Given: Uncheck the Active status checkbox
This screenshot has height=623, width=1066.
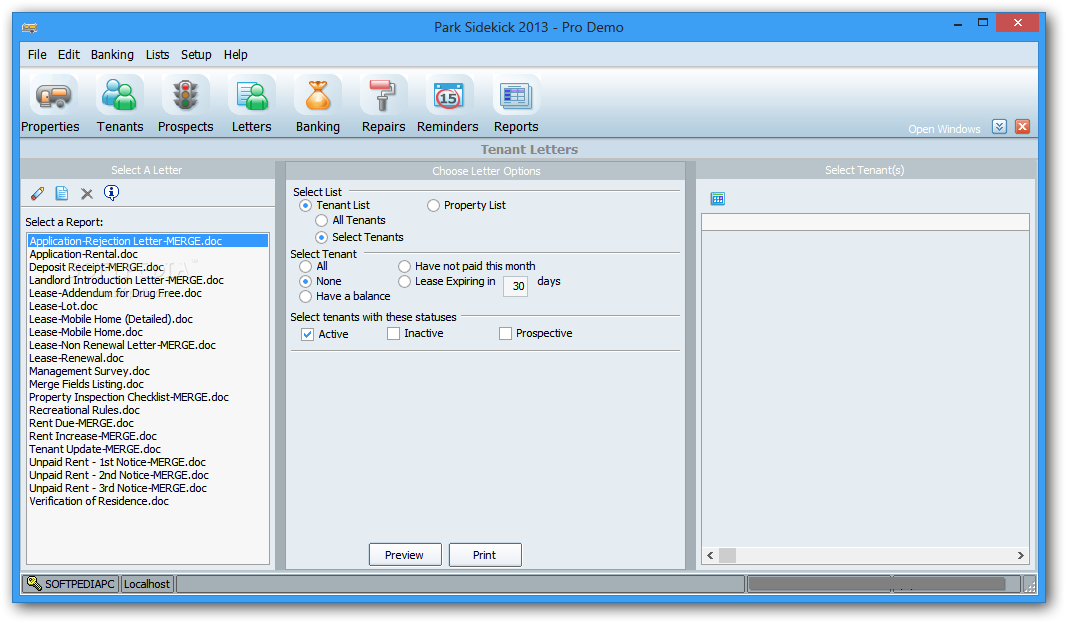Looking at the screenshot, I should pyautogui.click(x=308, y=335).
